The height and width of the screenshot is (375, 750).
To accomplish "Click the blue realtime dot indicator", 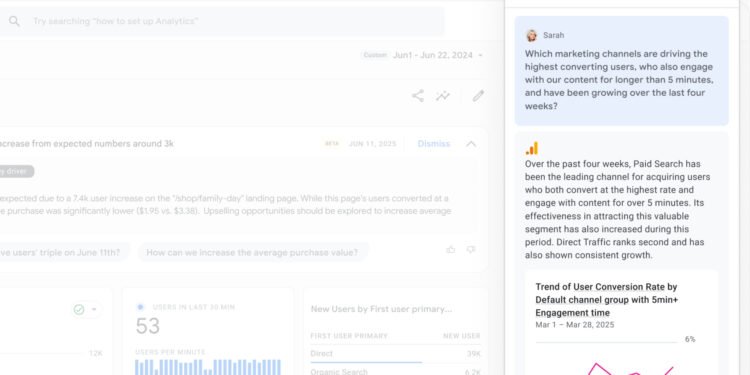I will tap(140, 307).
